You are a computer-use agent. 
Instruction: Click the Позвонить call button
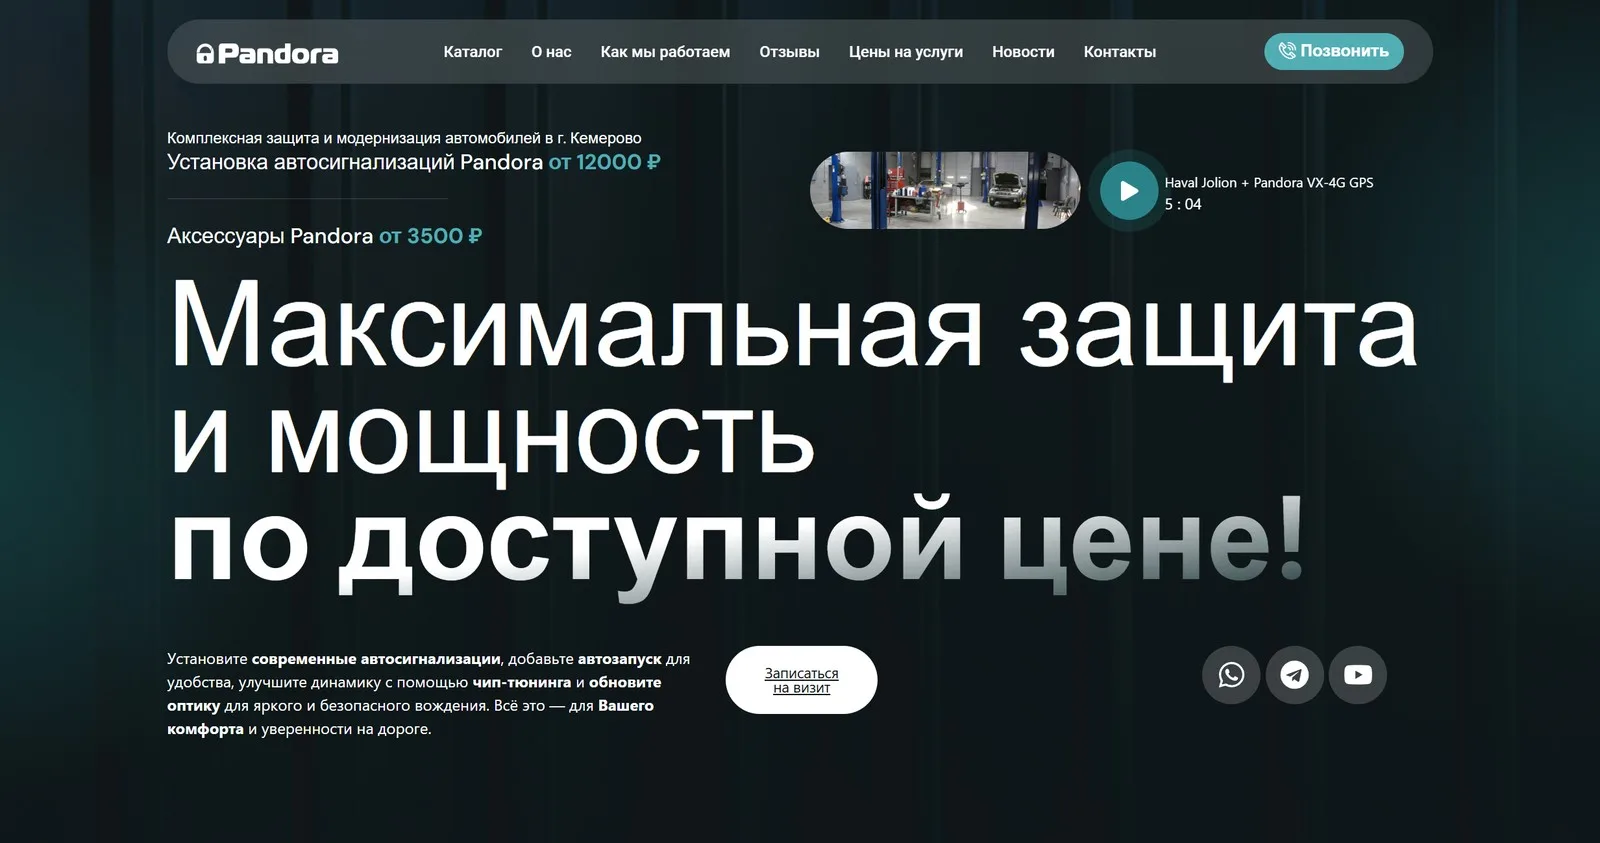(x=1334, y=51)
